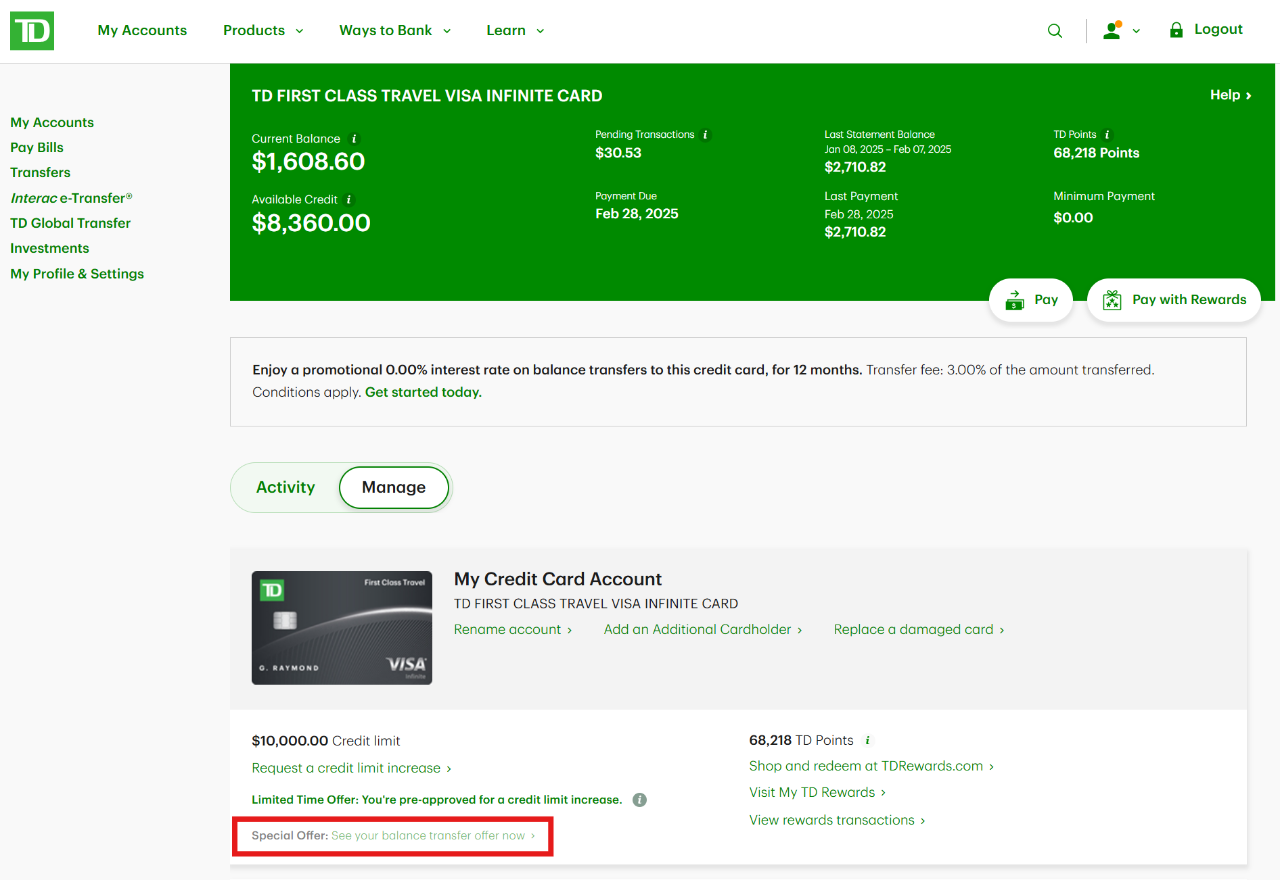Click the $0.00 minimum payment
Viewport: 1280px width, 880px height.
coord(1073,218)
